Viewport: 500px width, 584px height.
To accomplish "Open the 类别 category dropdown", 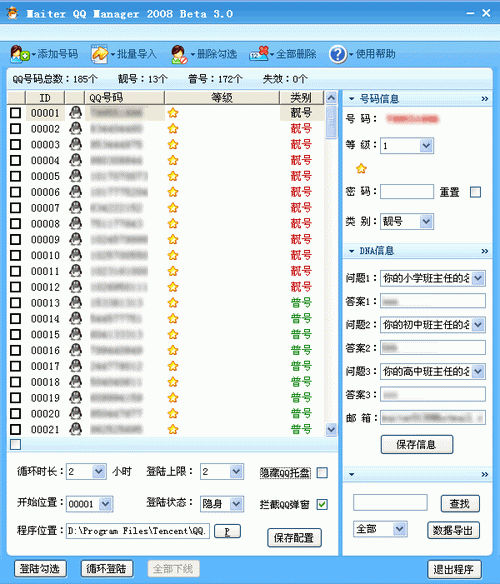I will (426, 222).
